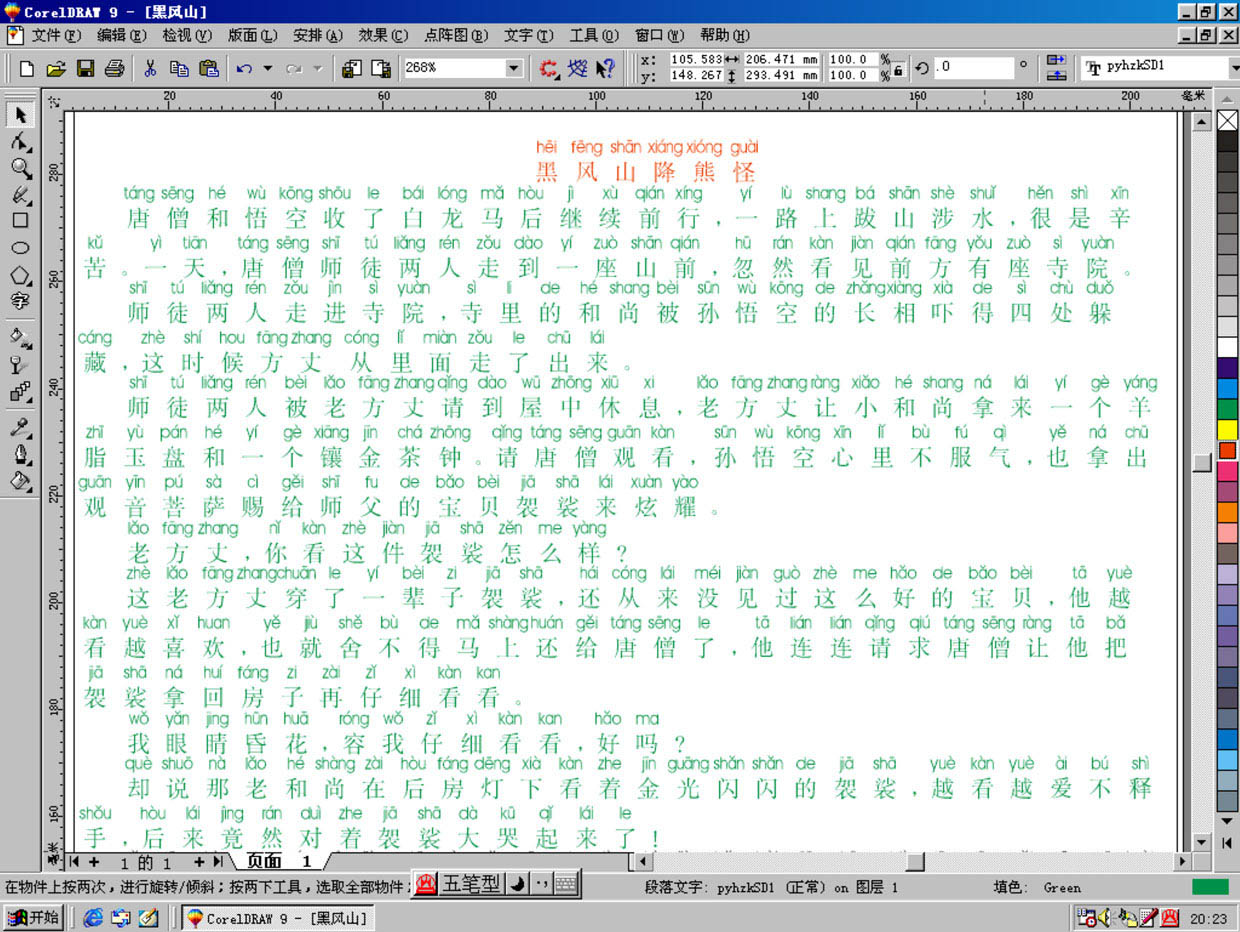Screen dimensions: 1240x932
Task: Select the 页面 1 page tab
Action: [278, 861]
